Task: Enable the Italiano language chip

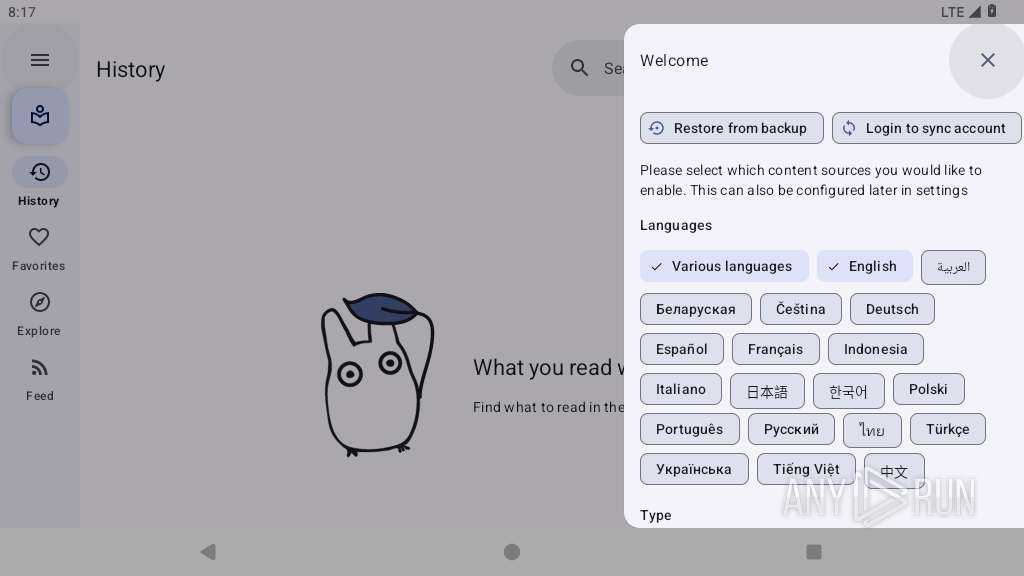Action: tap(680, 389)
